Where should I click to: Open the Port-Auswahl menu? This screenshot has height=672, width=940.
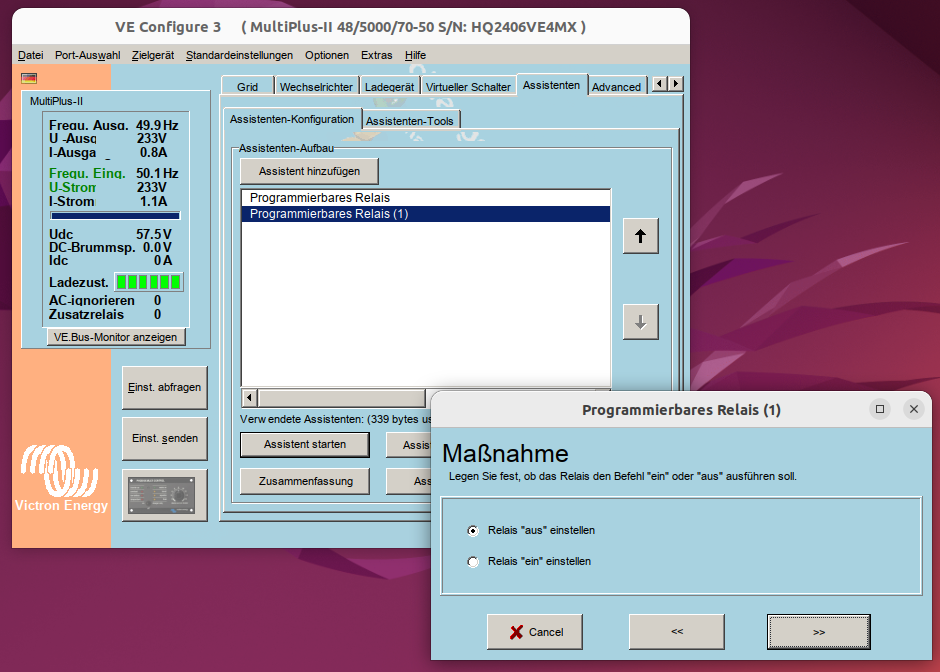click(x=88, y=55)
